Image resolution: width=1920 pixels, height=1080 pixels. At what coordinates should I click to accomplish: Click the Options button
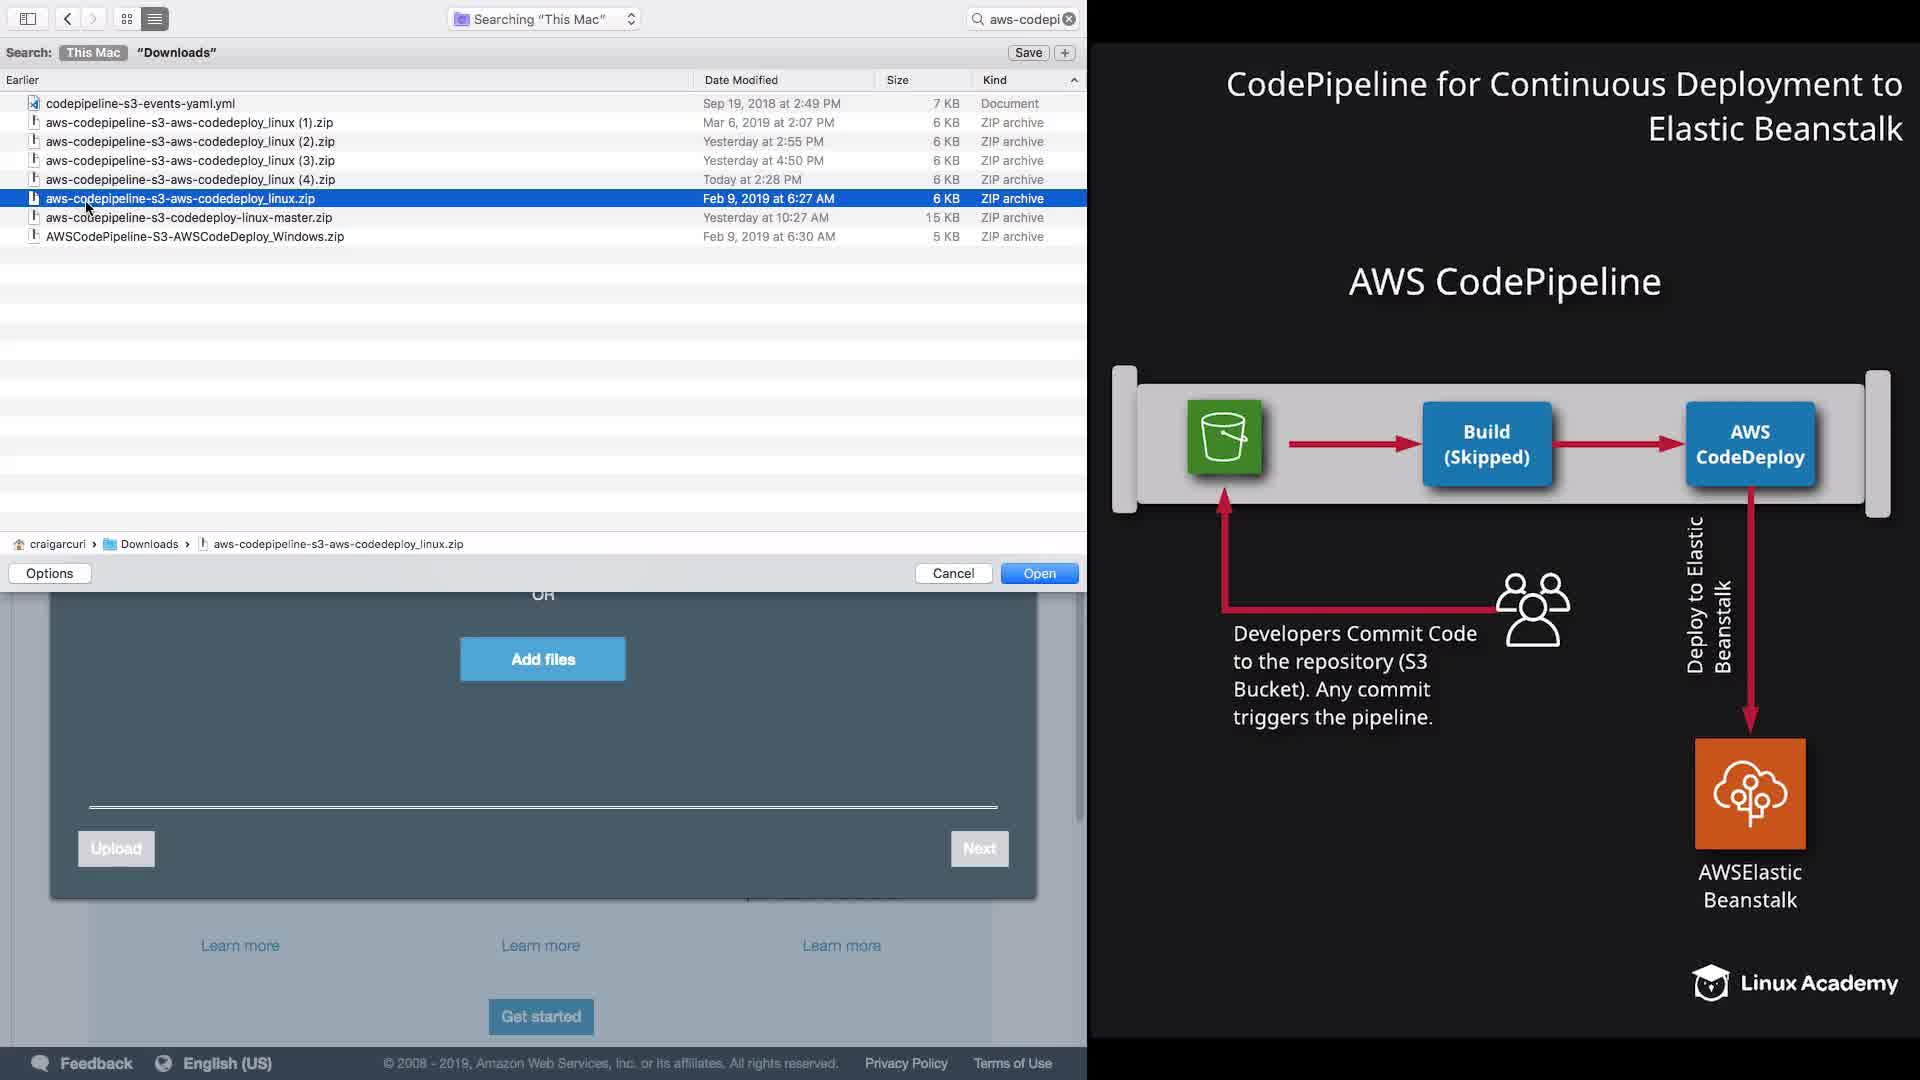[50, 573]
